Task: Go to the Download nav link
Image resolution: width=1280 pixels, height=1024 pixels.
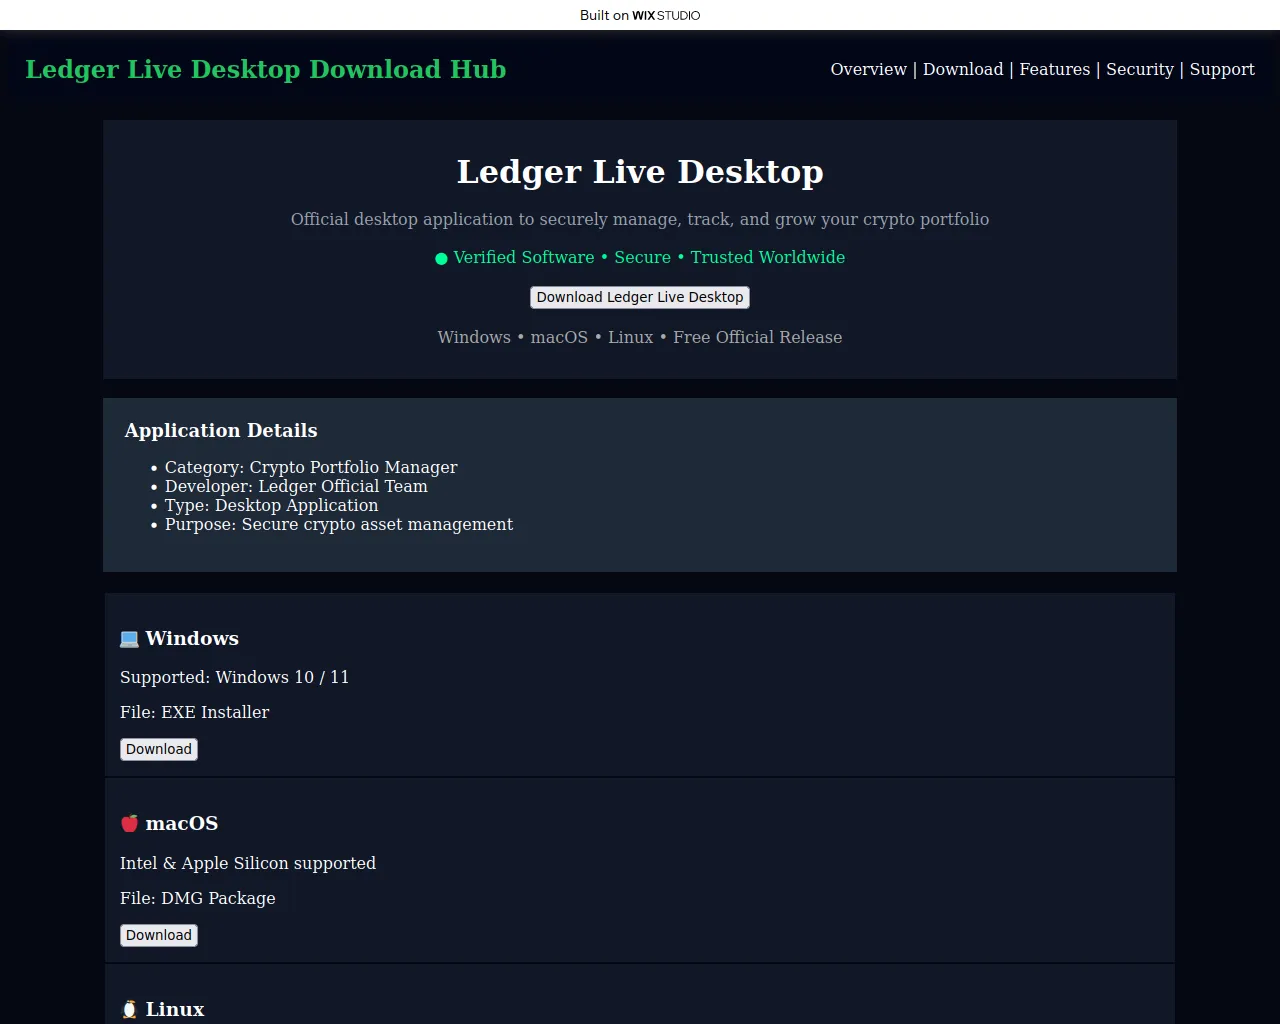Action: (x=962, y=69)
